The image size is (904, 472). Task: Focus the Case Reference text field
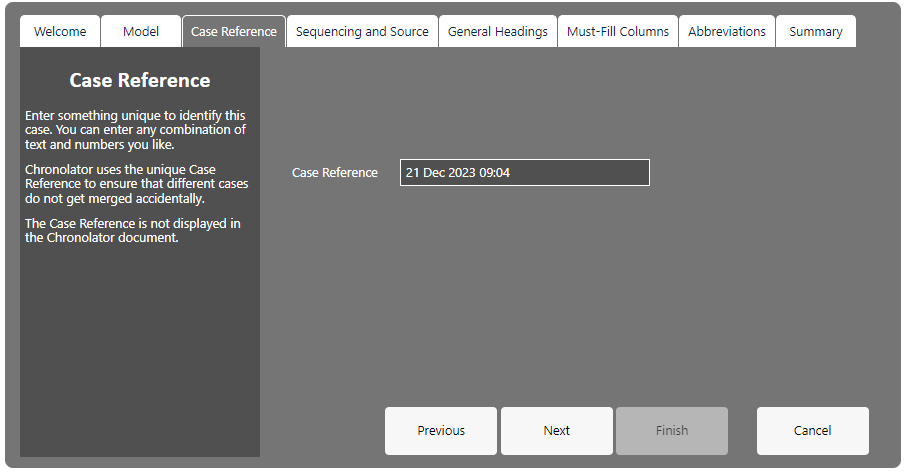click(x=525, y=172)
